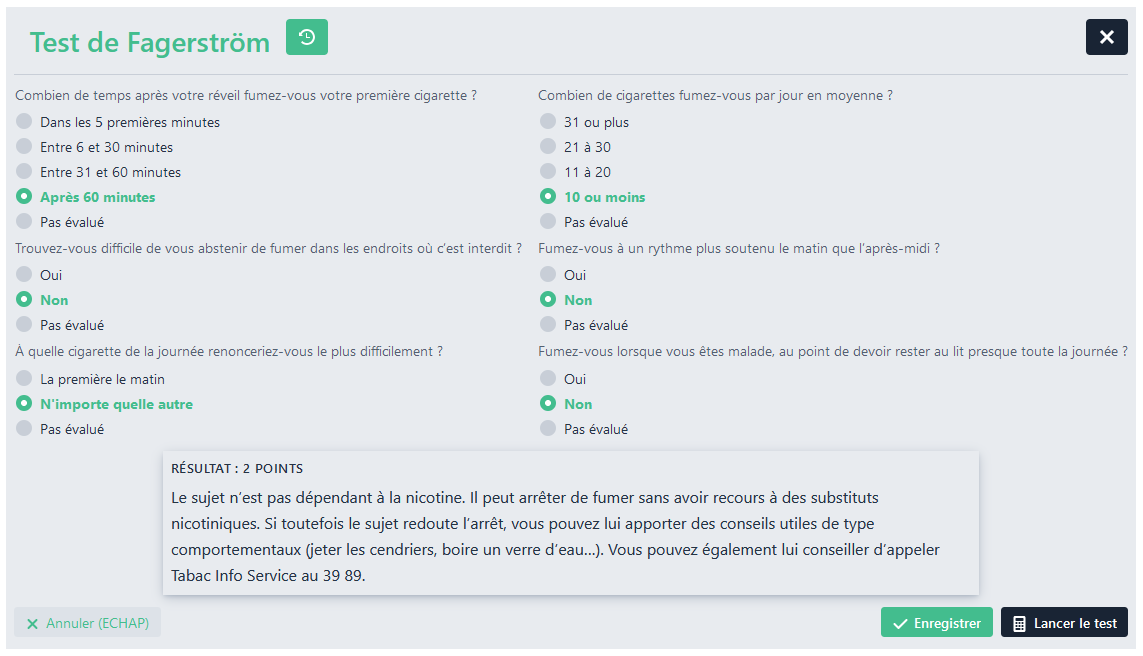Click the selected '10 ou moins' option
The image size is (1143, 656).
tap(548, 197)
